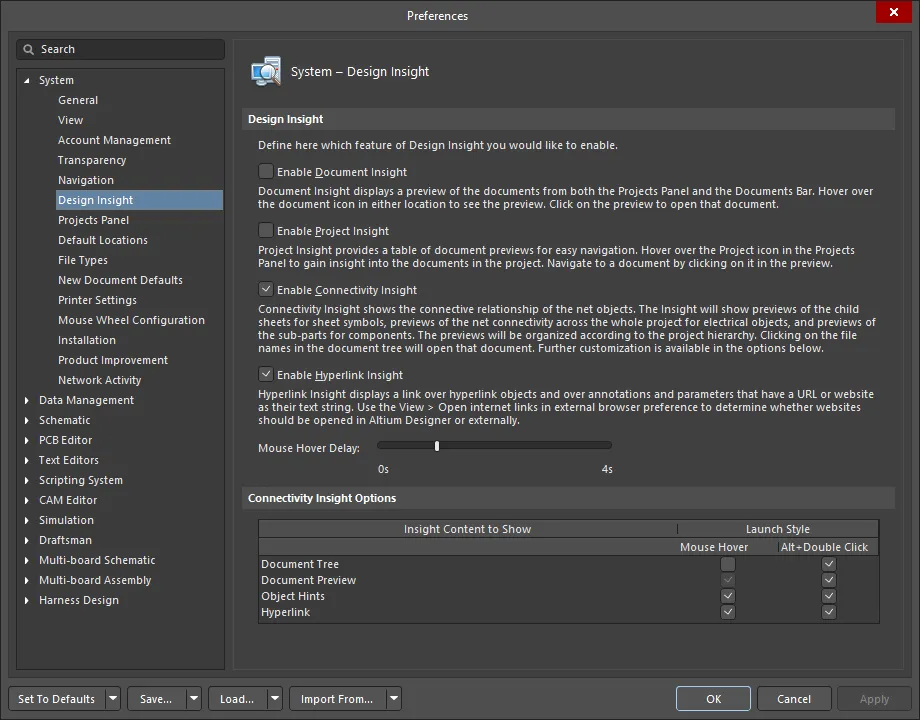Uncheck Document Preview Alt+Double Click
This screenshot has height=720, width=920.
click(x=828, y=580)
